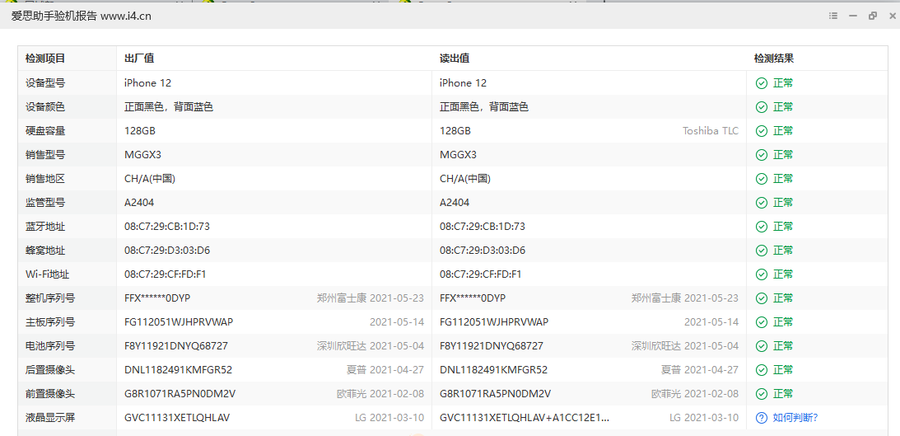Screen dimensions: 900x436
Task: Select the 电池序列号 row label
Action: pos(50,346)
